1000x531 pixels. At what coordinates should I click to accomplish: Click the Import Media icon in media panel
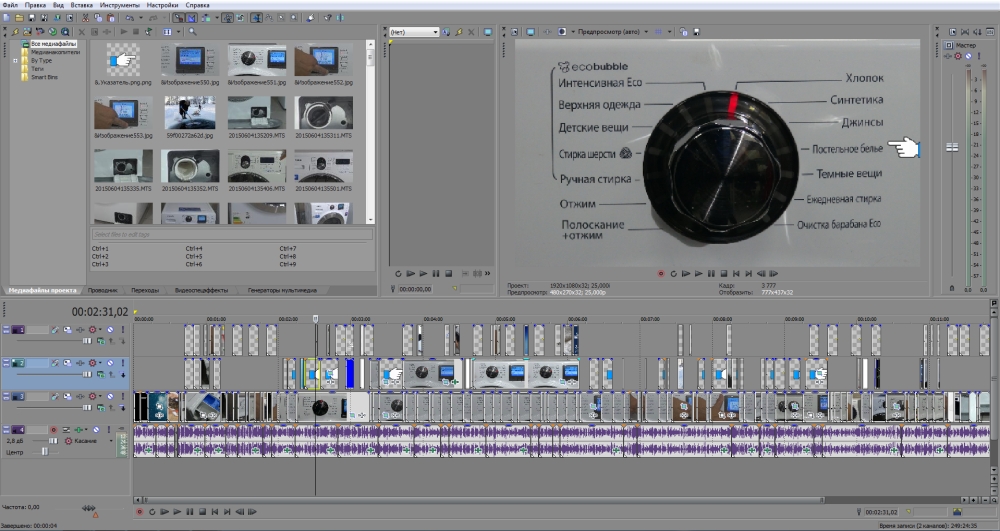point(27,31)
